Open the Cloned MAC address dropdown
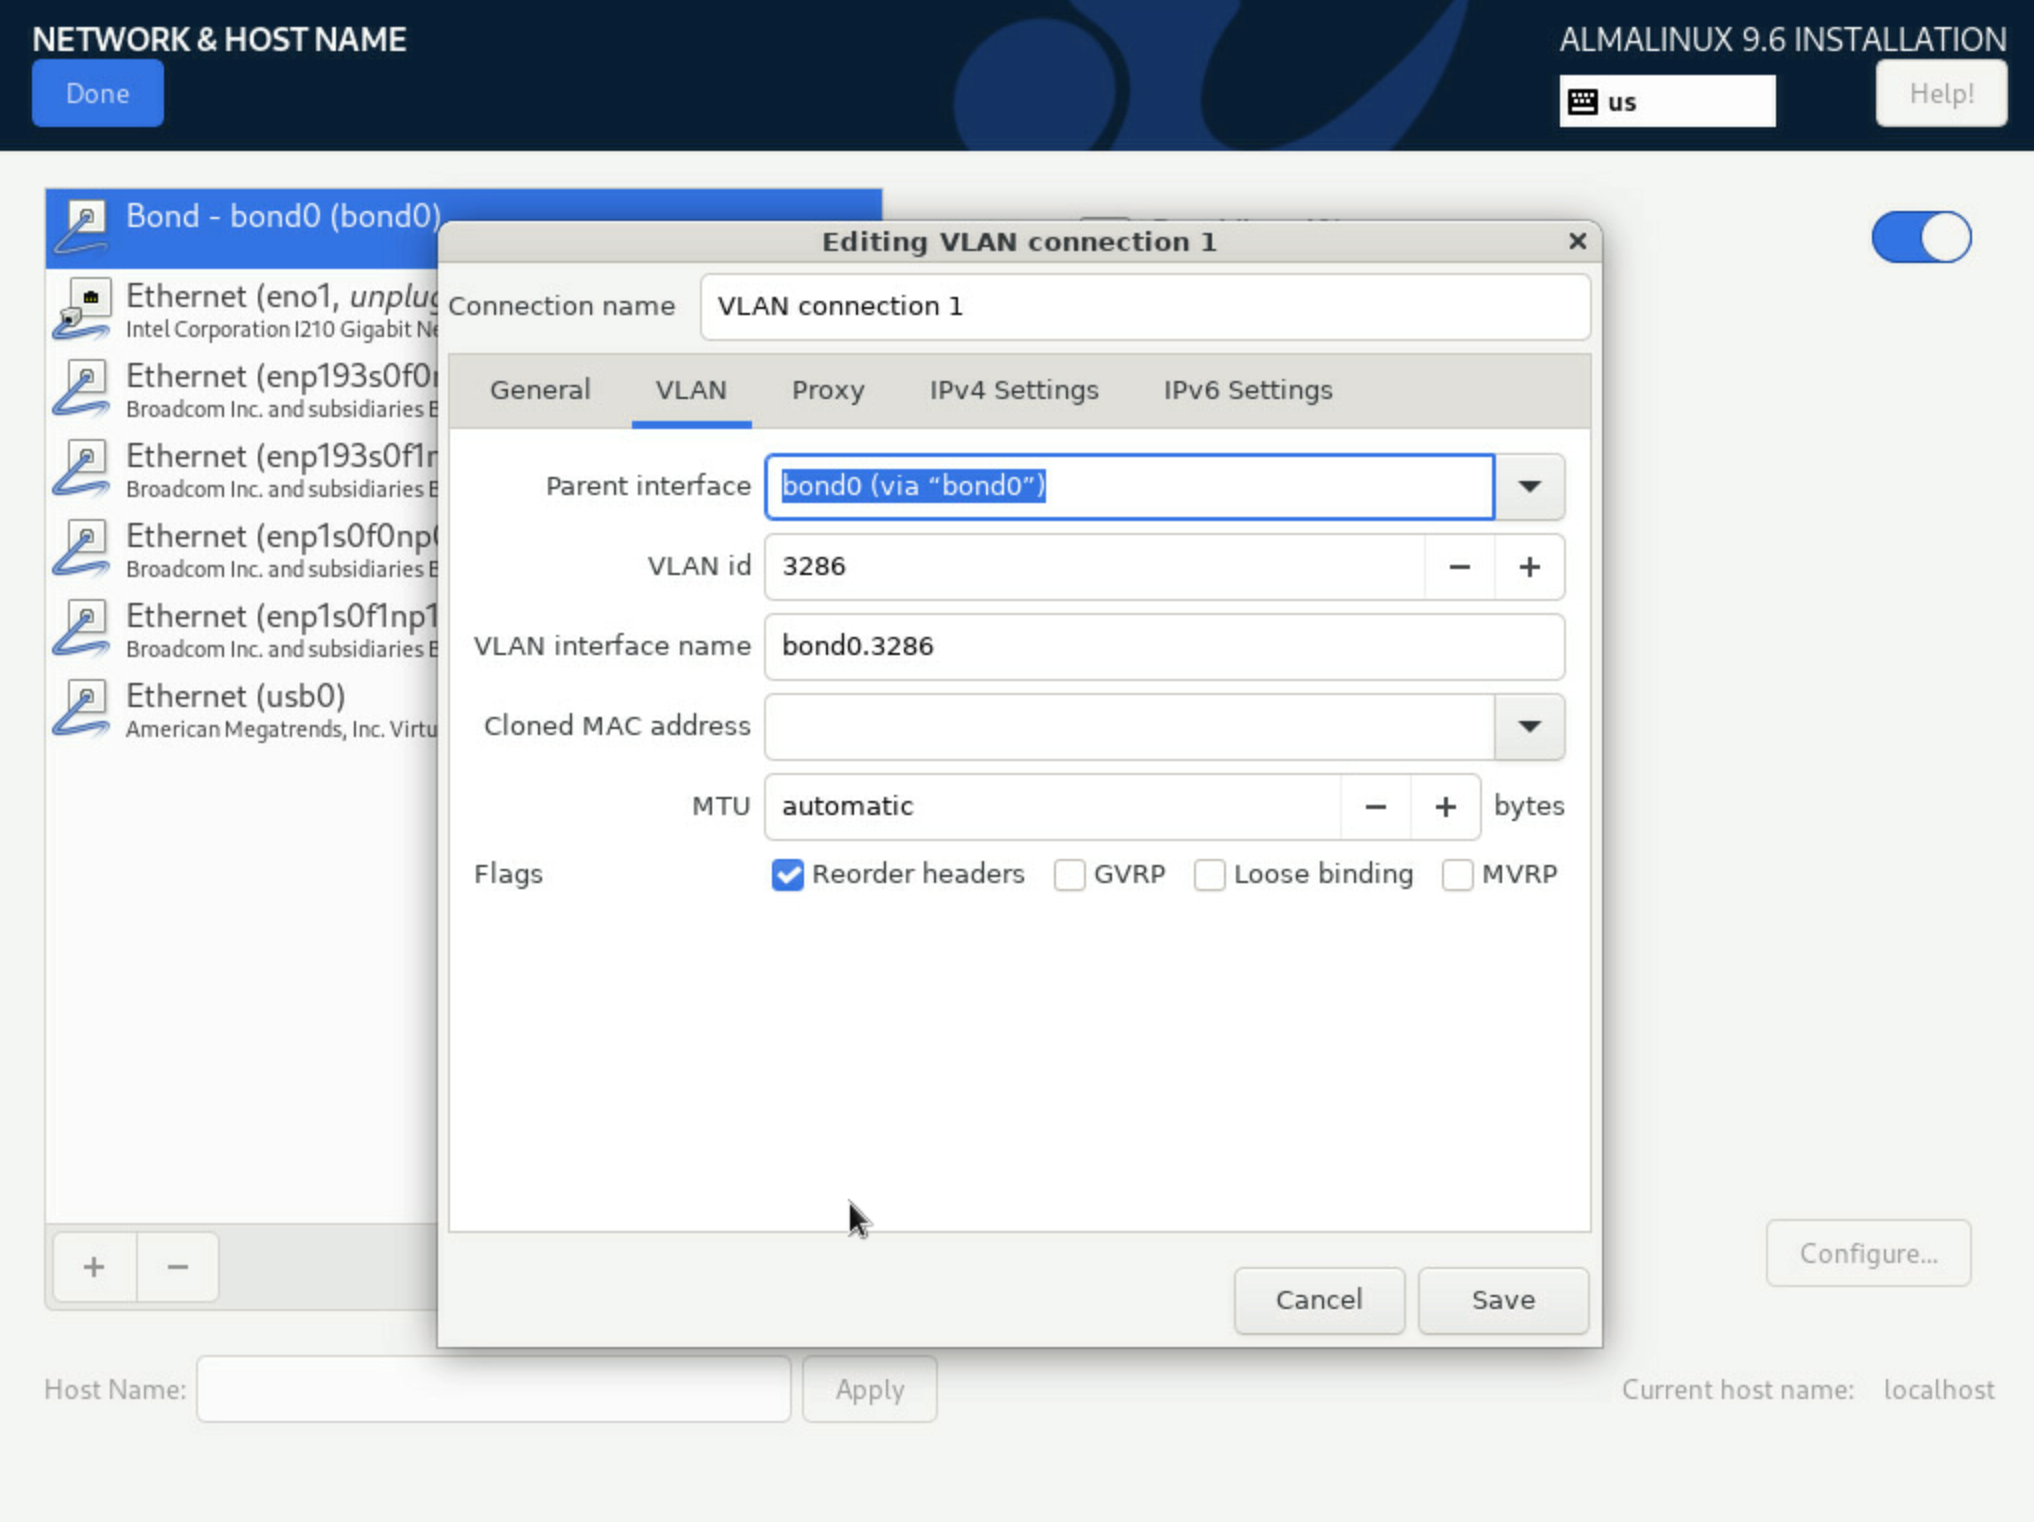 (x=1529, y=727)
